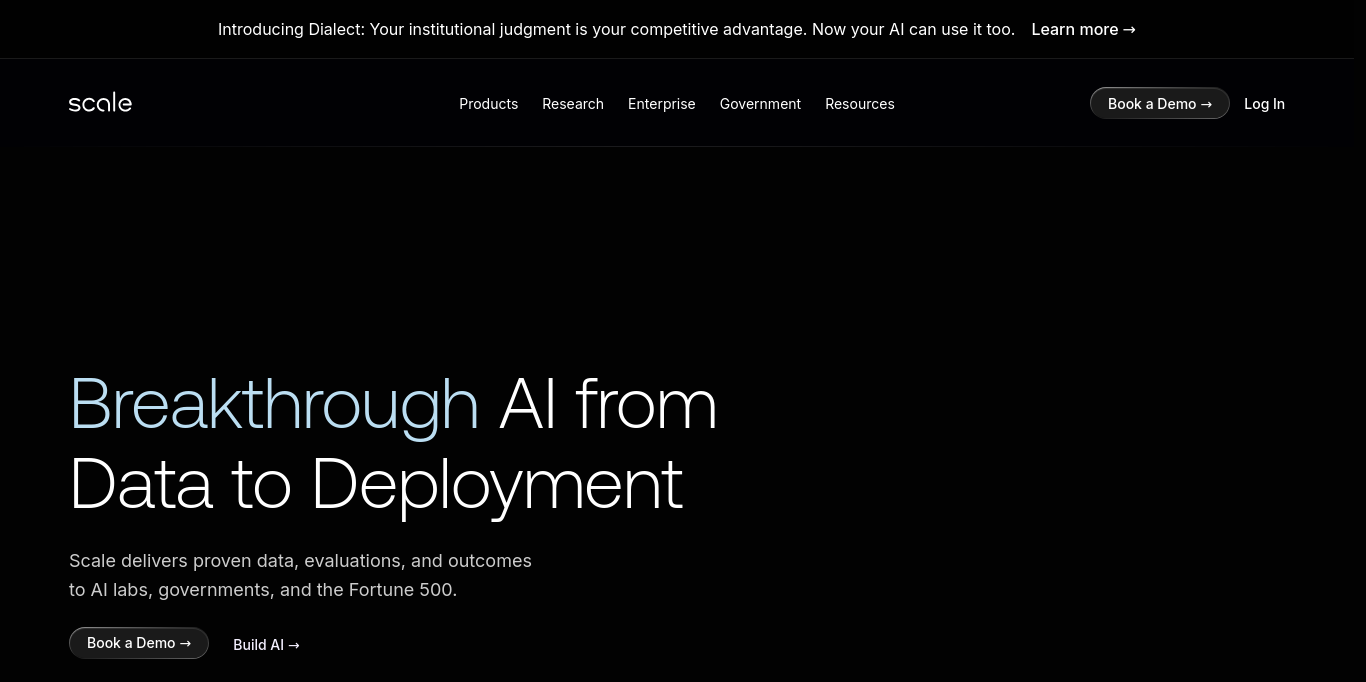Click the Introducing Dialect announcement text

(616, 29)
